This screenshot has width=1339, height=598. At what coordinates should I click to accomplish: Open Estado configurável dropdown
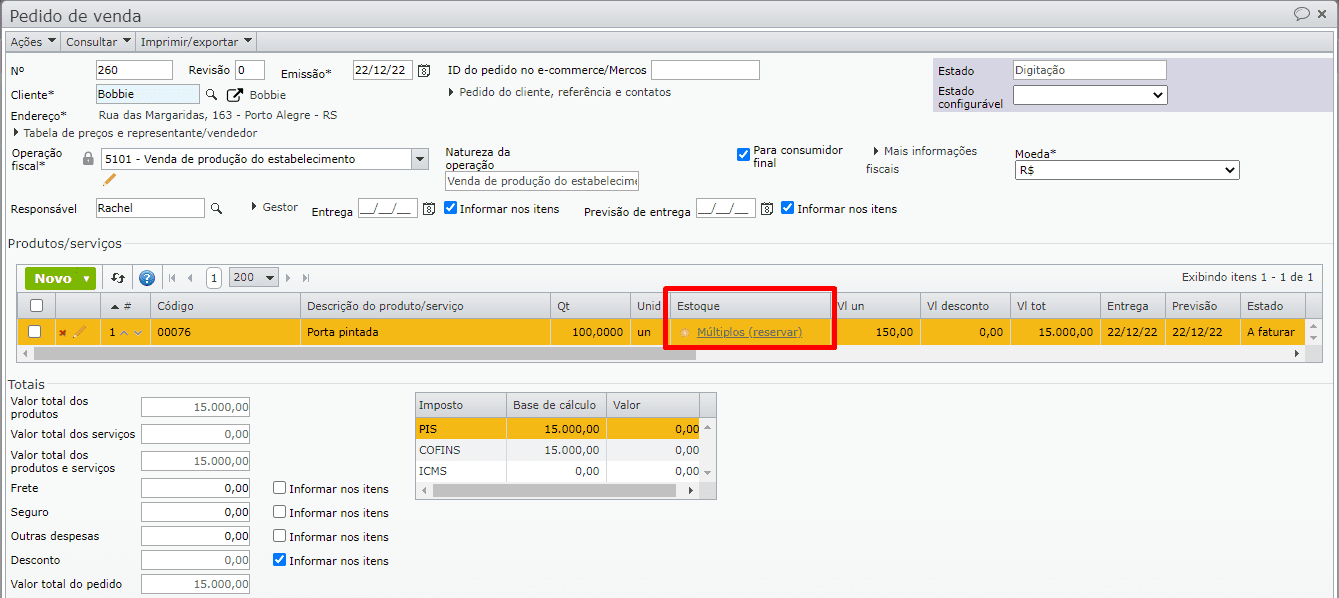[1090, 95]
